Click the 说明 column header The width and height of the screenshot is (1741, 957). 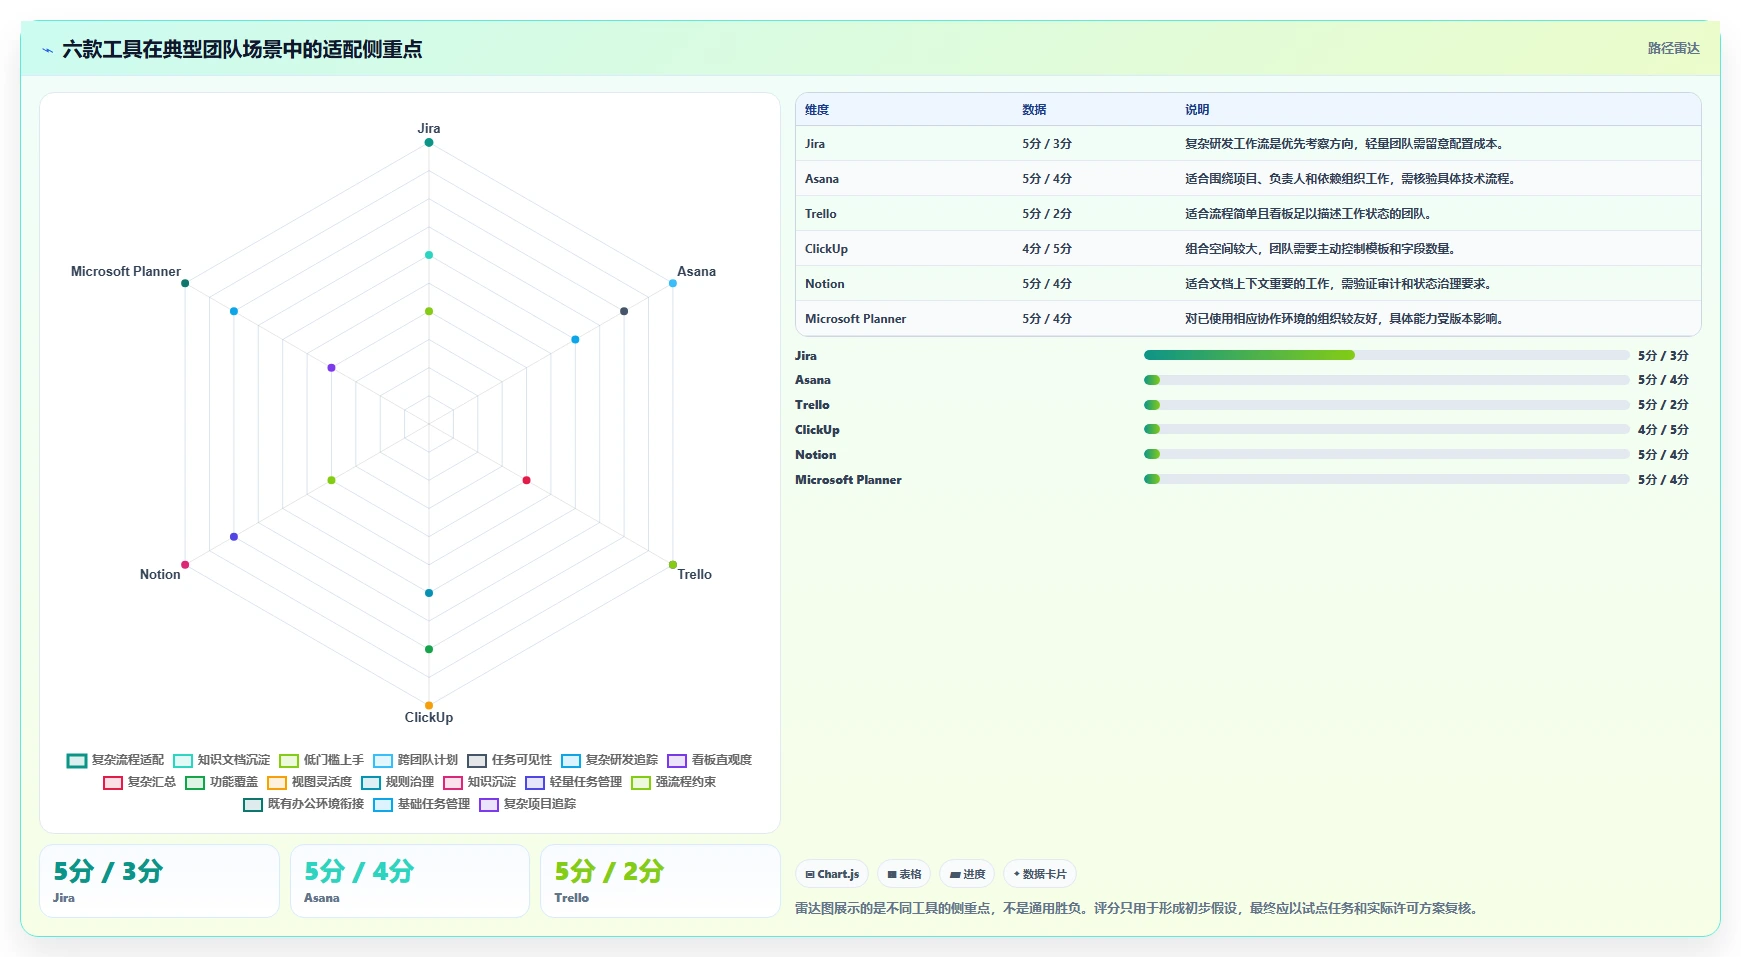pos(1197,110)
